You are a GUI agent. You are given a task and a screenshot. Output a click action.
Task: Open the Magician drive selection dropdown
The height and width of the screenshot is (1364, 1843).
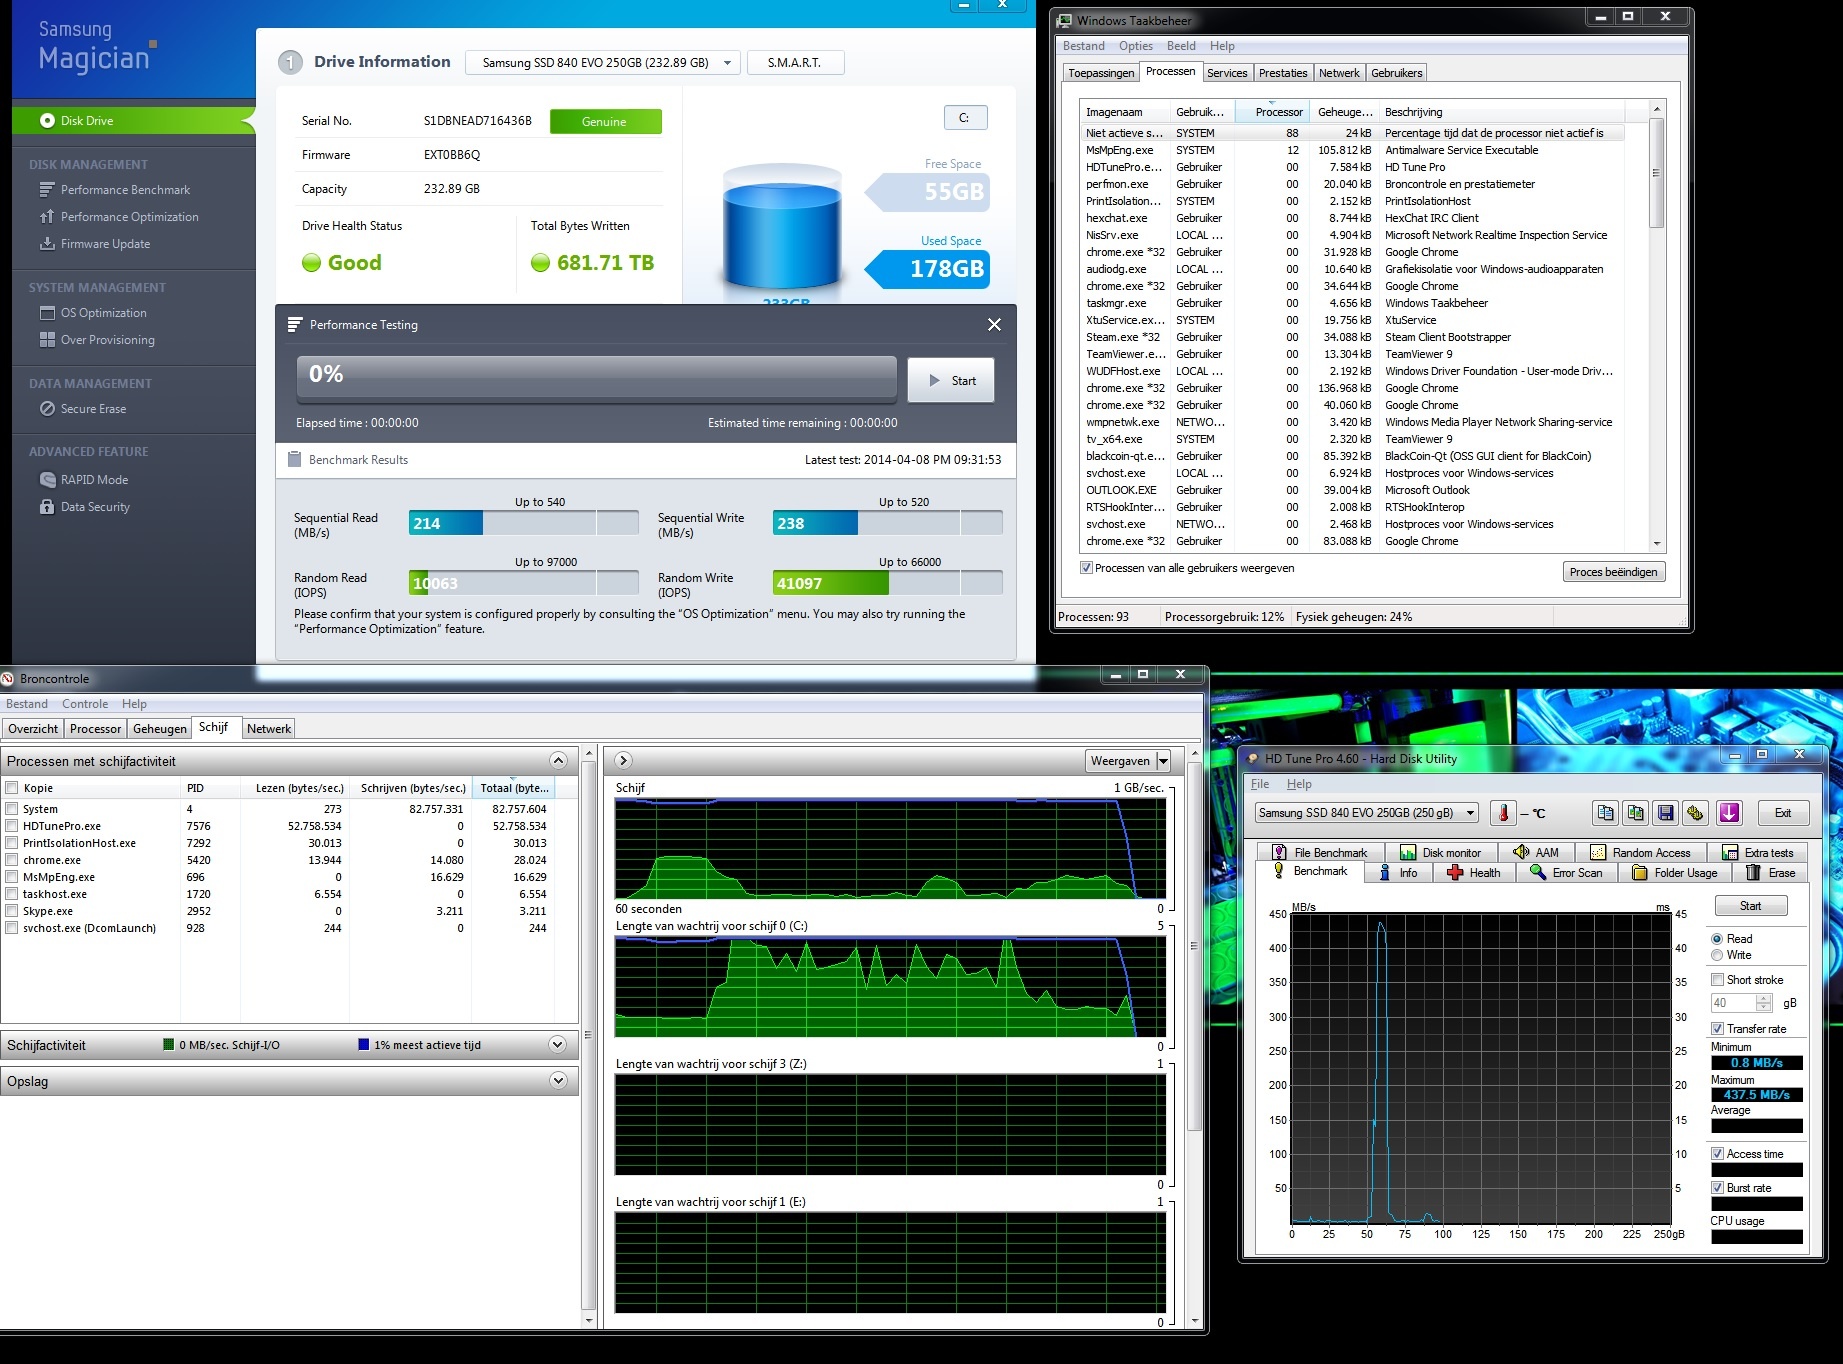click(x=604, y=62)
